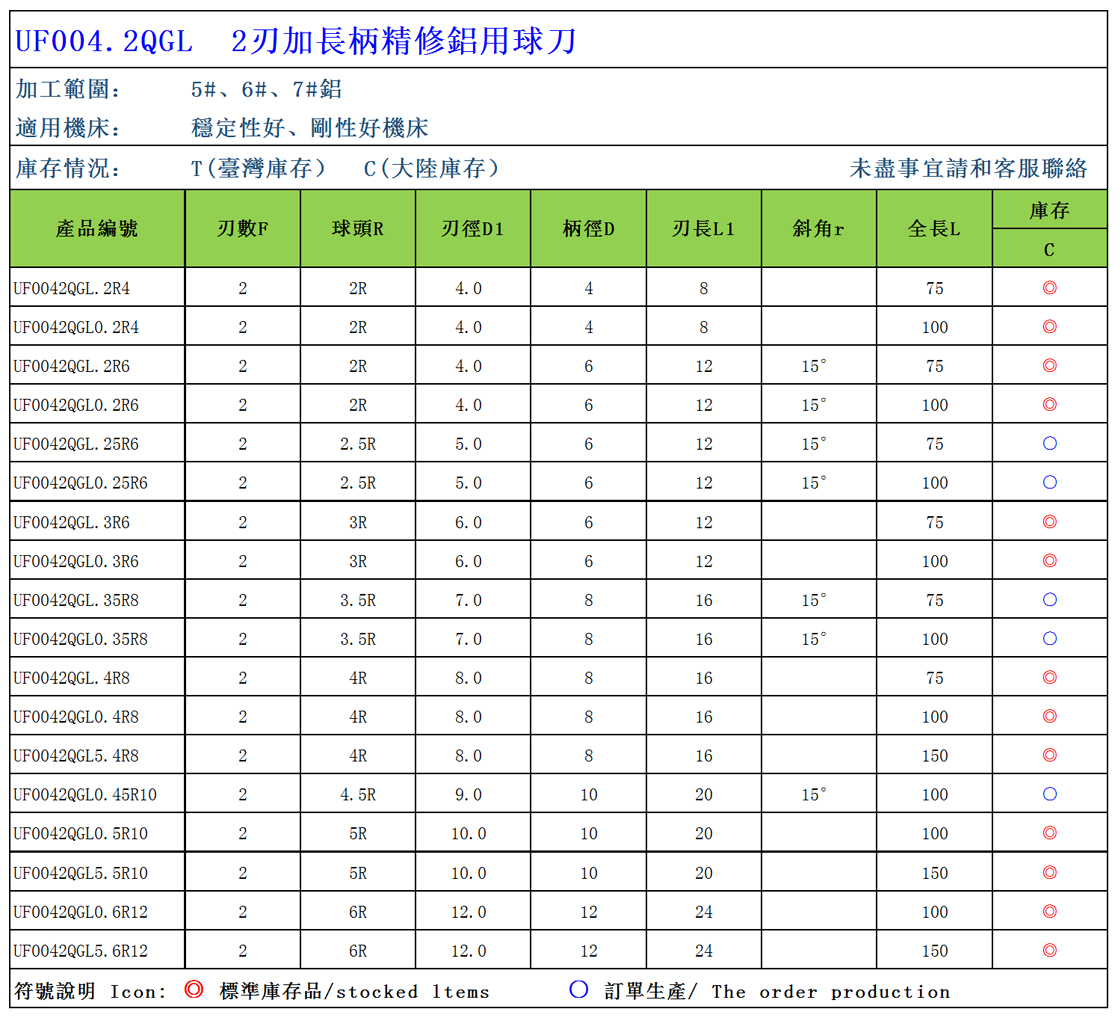Click the 球頭R column header
This screenshot has width=1120, height=1017.
click(358, 229)
